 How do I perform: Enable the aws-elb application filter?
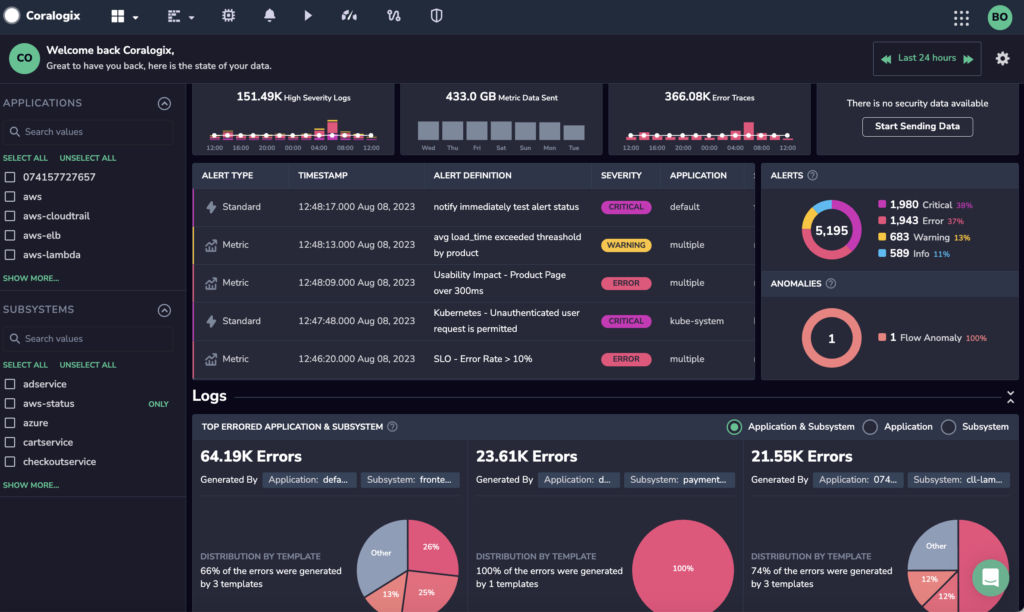[x=10, y=235]
